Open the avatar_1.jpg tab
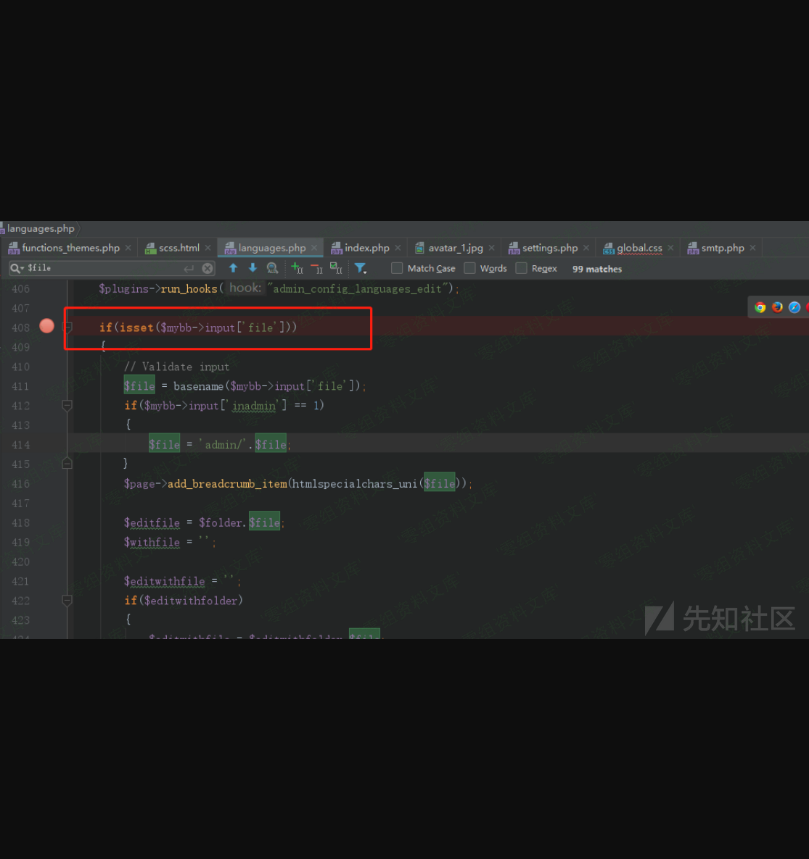The width and height of the screenshot is (809, 859). click(455, 248)
